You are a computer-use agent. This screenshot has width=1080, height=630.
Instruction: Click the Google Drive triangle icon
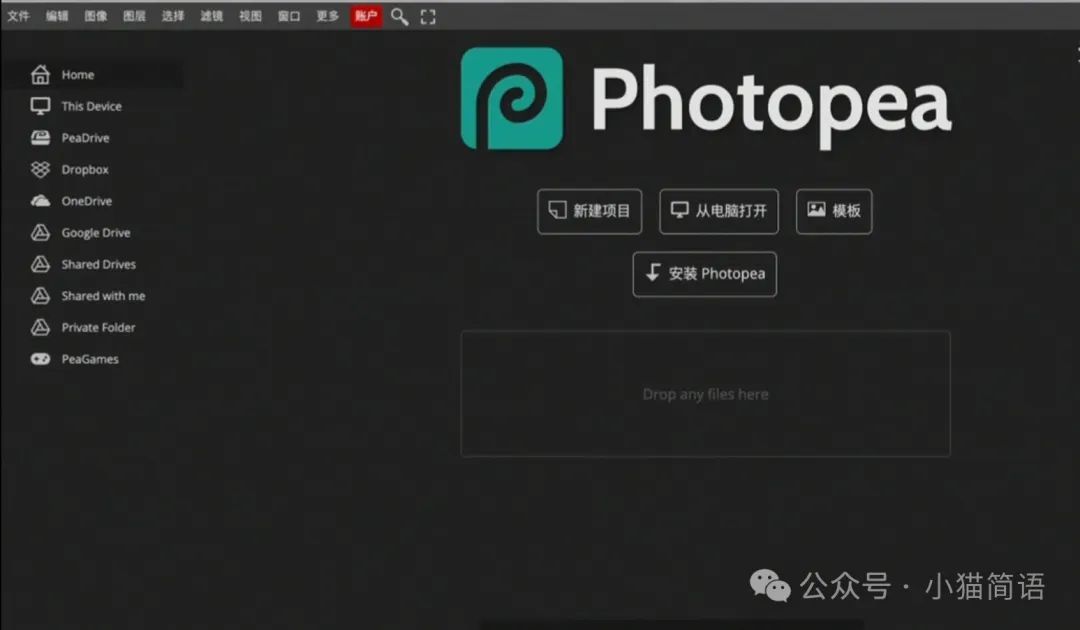[x=41, y=233]
